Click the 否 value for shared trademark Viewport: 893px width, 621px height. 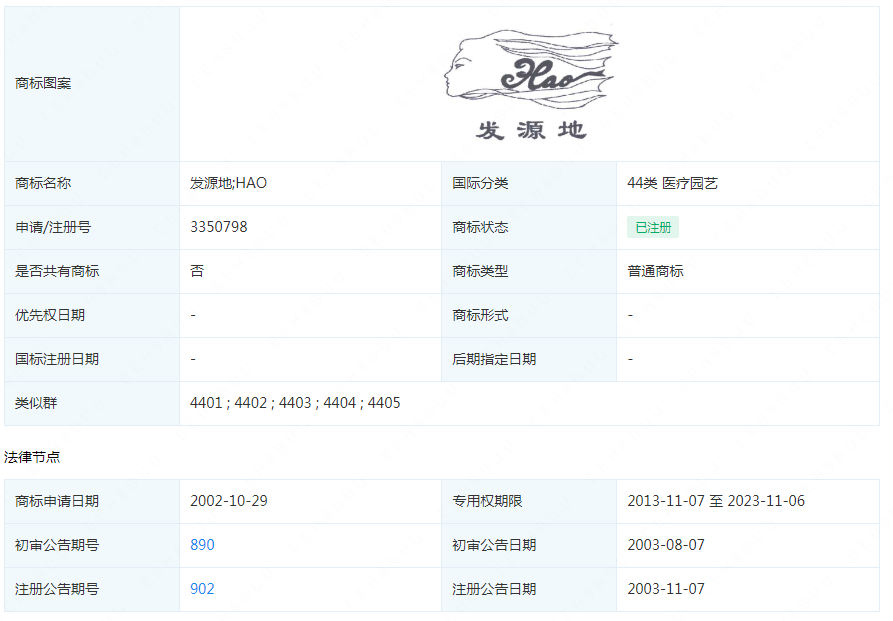197,271
